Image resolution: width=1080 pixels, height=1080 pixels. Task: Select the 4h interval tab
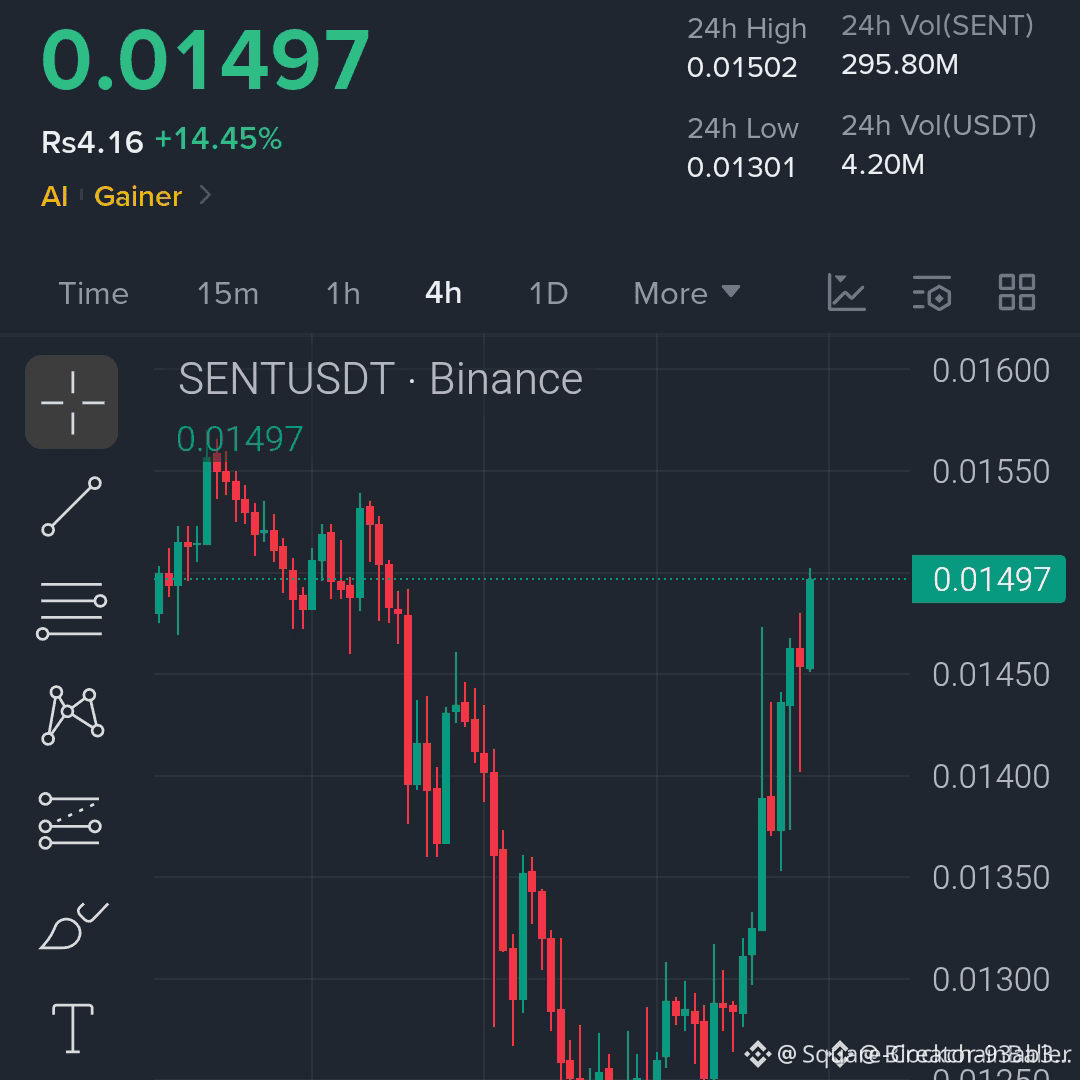[x=444, y=293]
